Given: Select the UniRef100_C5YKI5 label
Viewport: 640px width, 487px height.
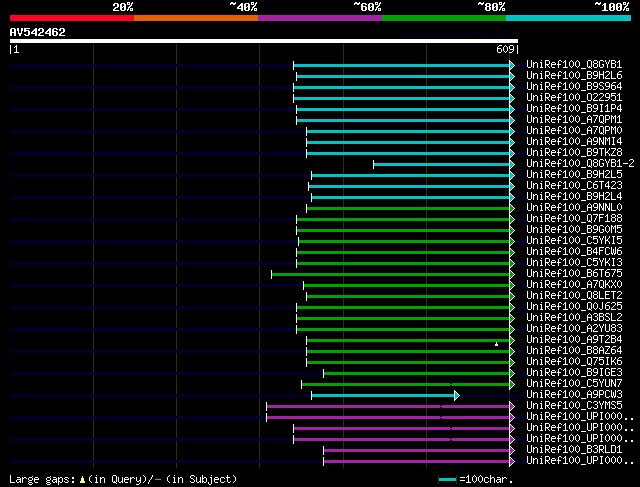Looking at the screenshot, I should [x=574, y=241].
